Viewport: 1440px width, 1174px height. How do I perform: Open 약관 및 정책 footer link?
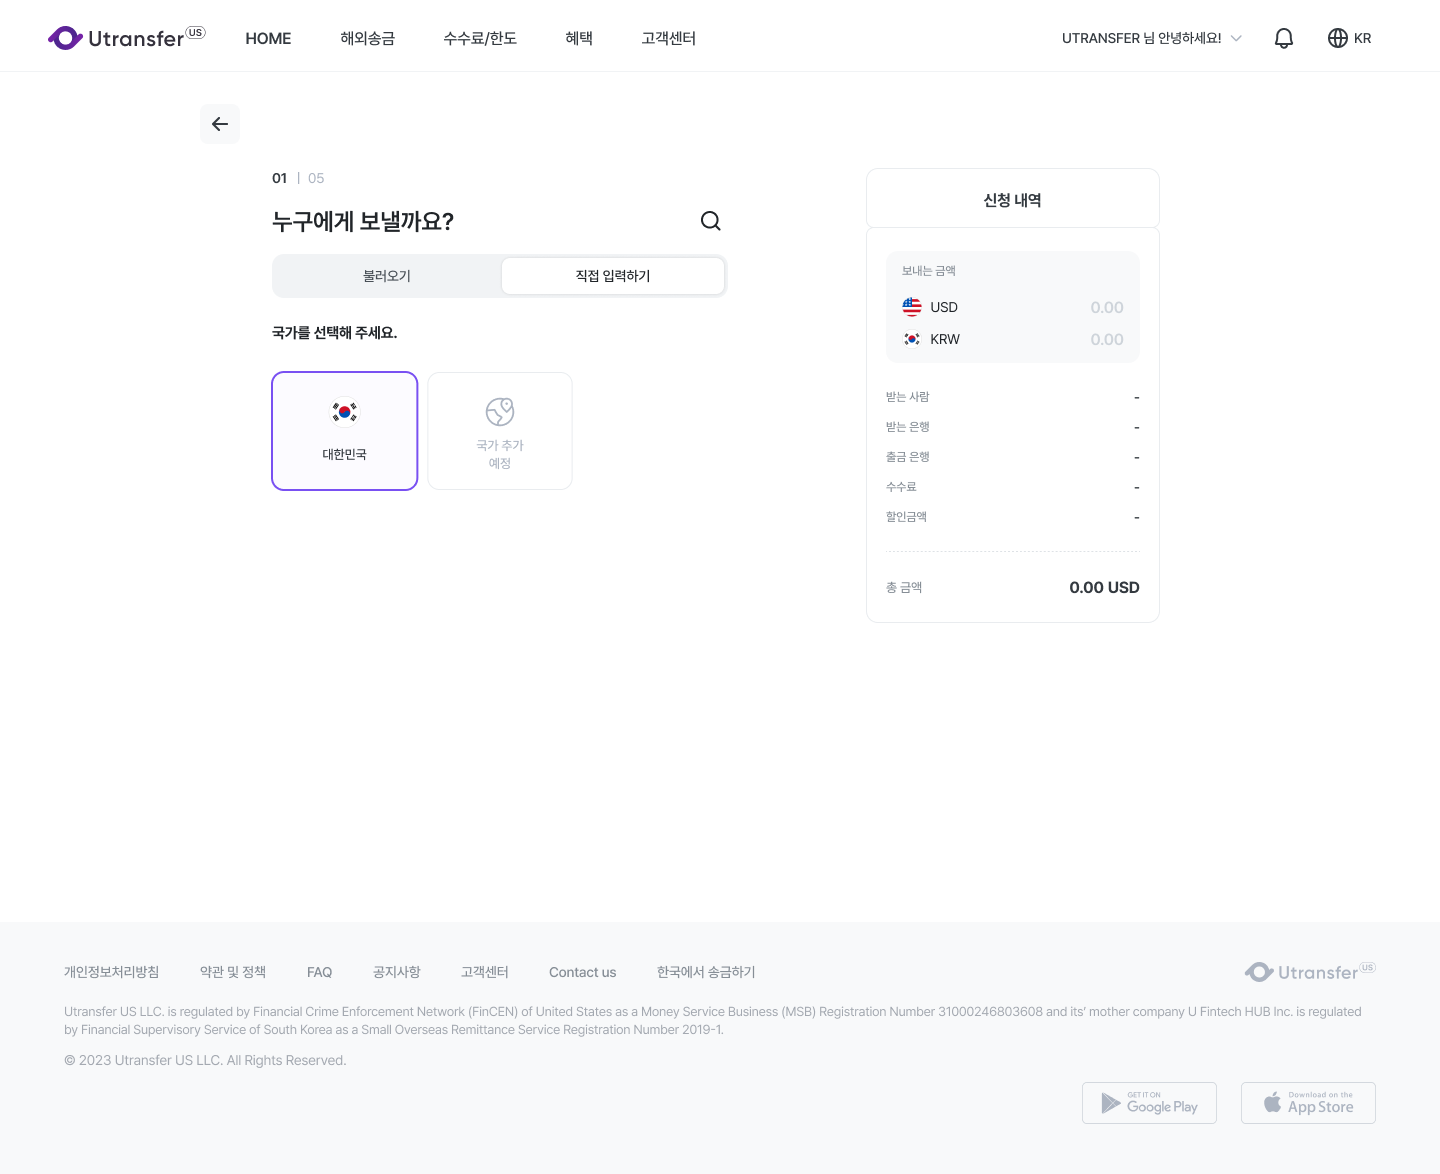233,972
